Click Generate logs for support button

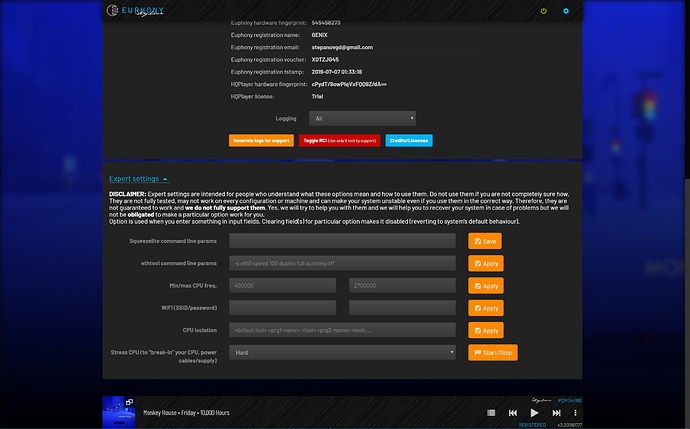tap(261, 140)
